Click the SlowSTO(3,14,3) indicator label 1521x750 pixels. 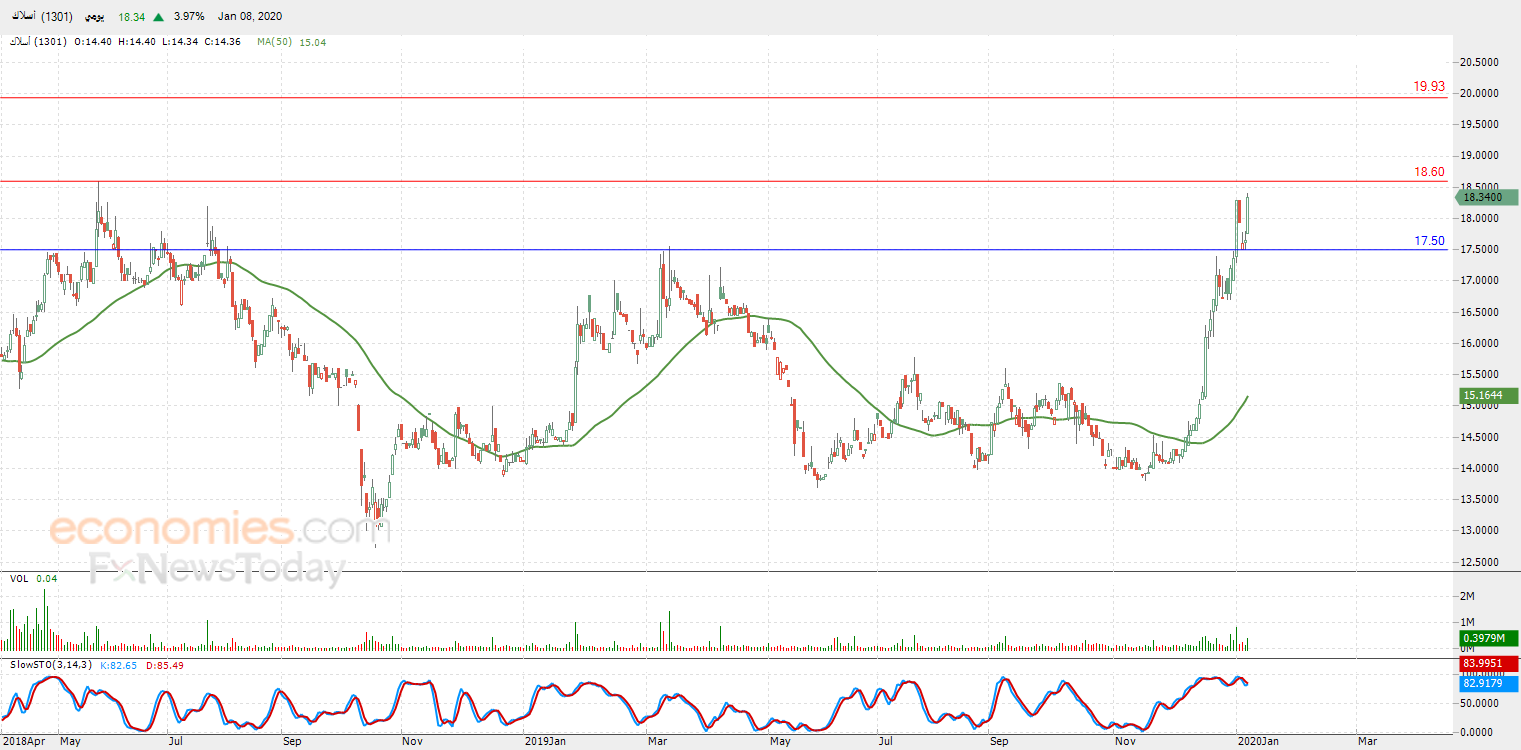click(51, 665)
